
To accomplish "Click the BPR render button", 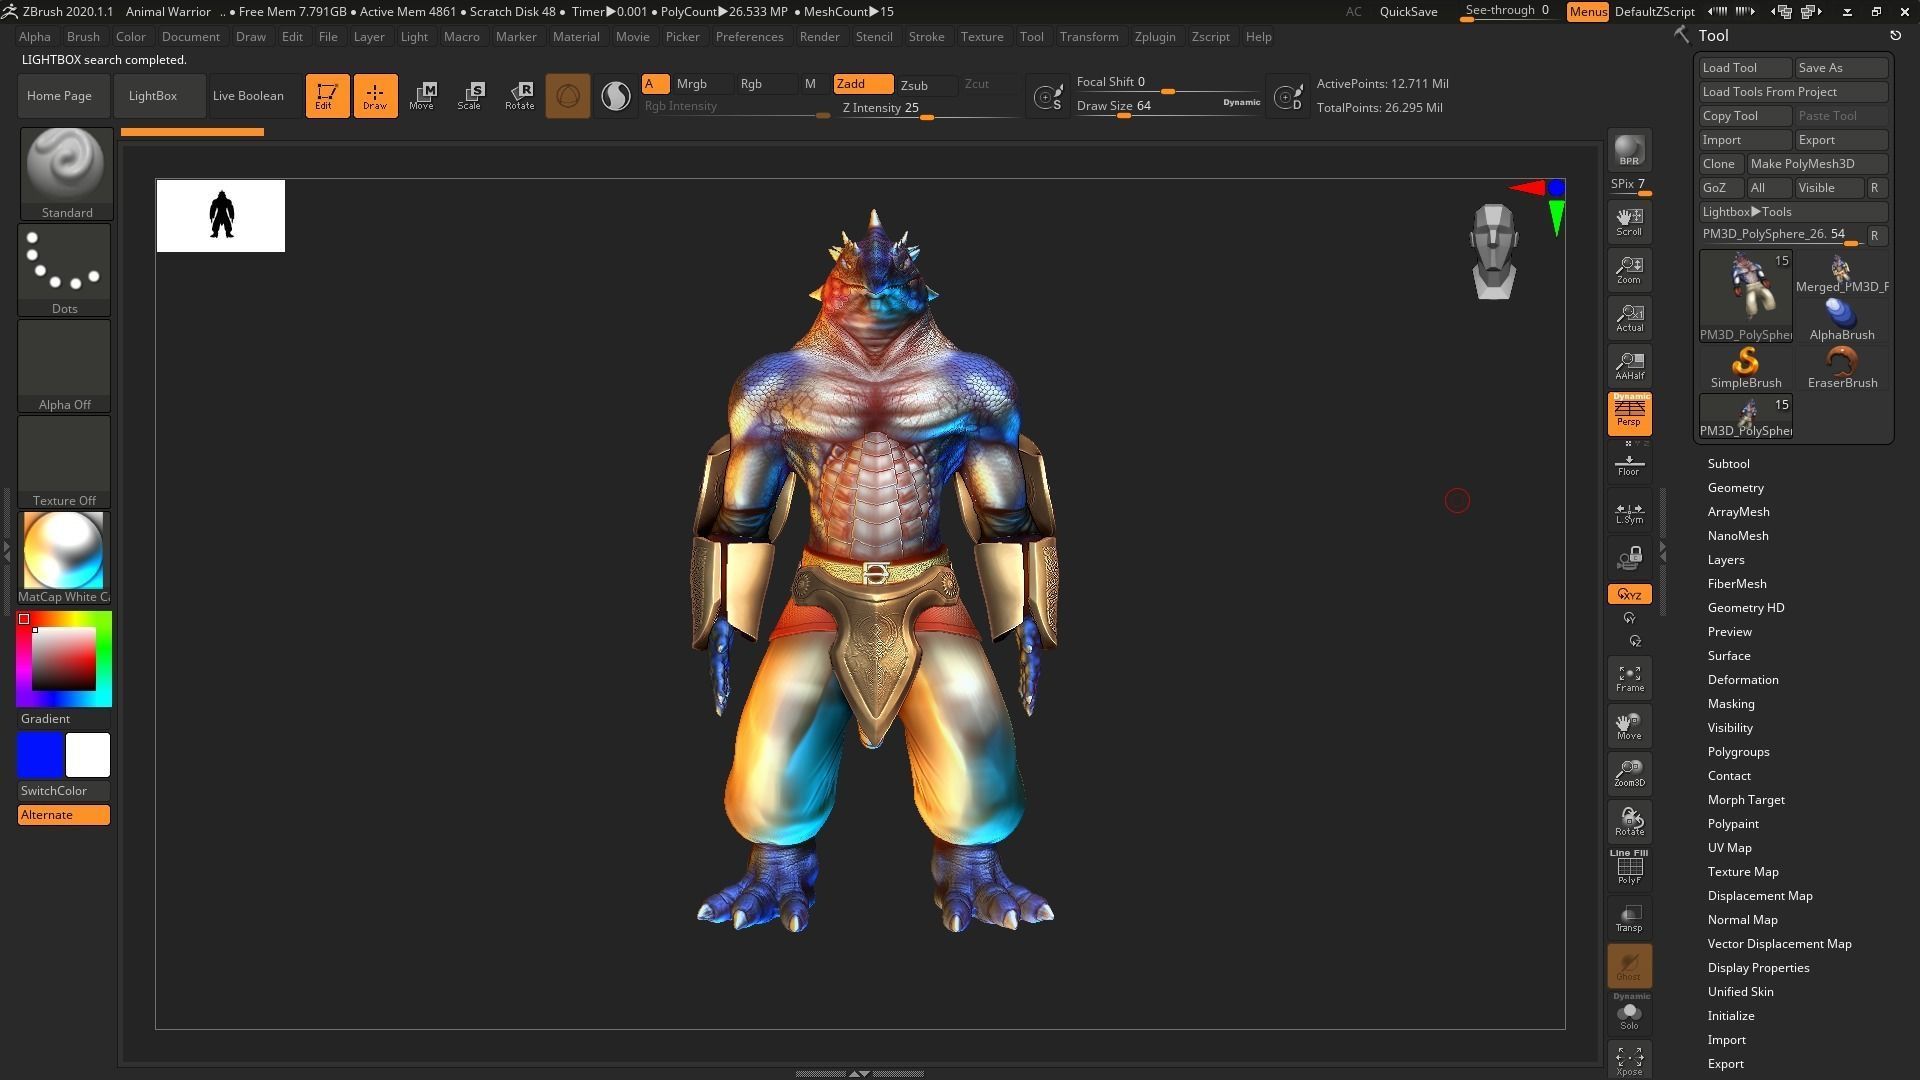I will tap(1629, 150).
